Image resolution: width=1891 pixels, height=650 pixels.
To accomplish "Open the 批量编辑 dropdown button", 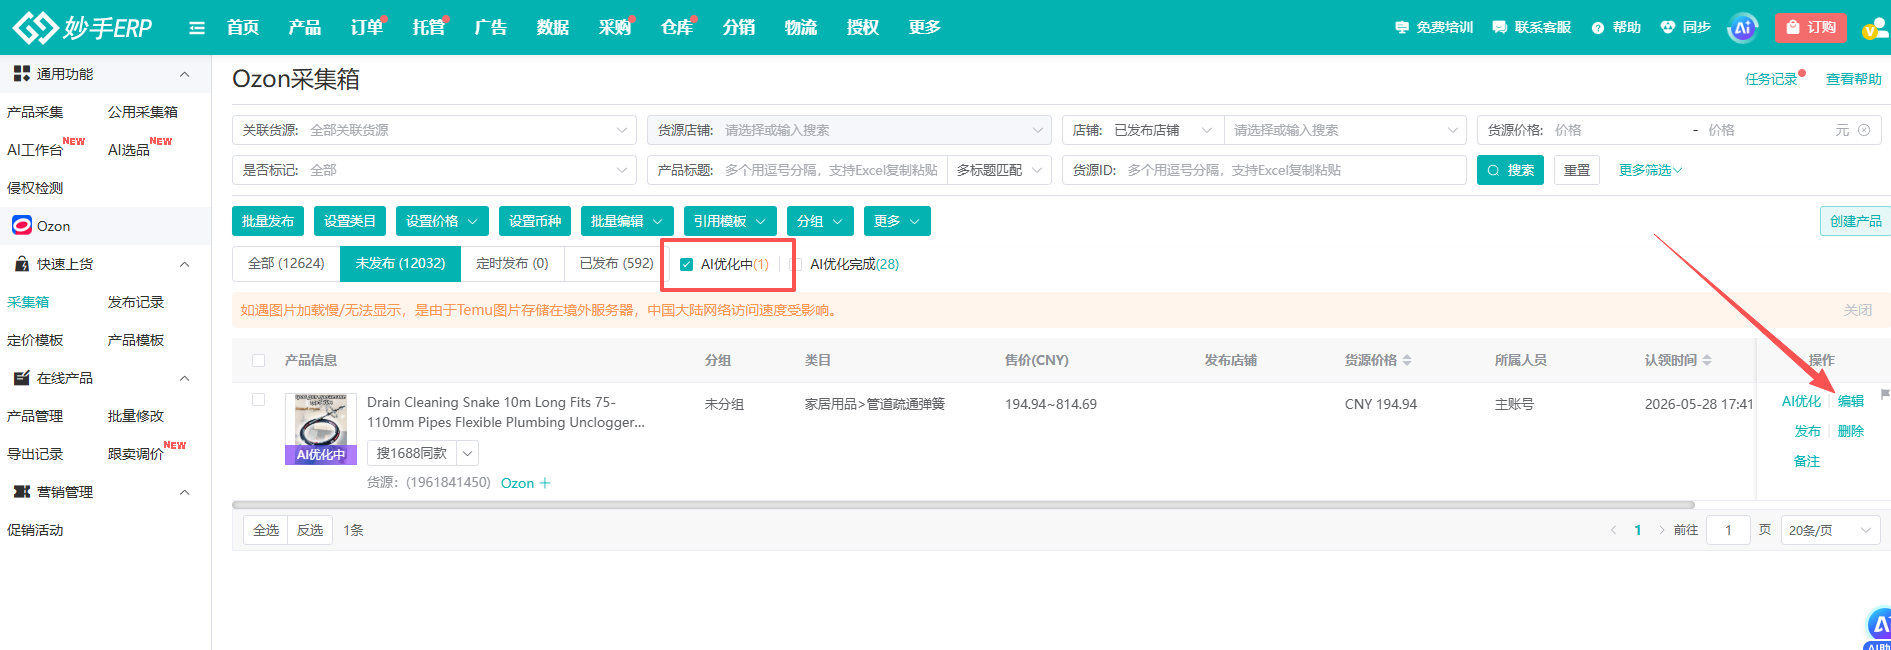I will point(627,221).
